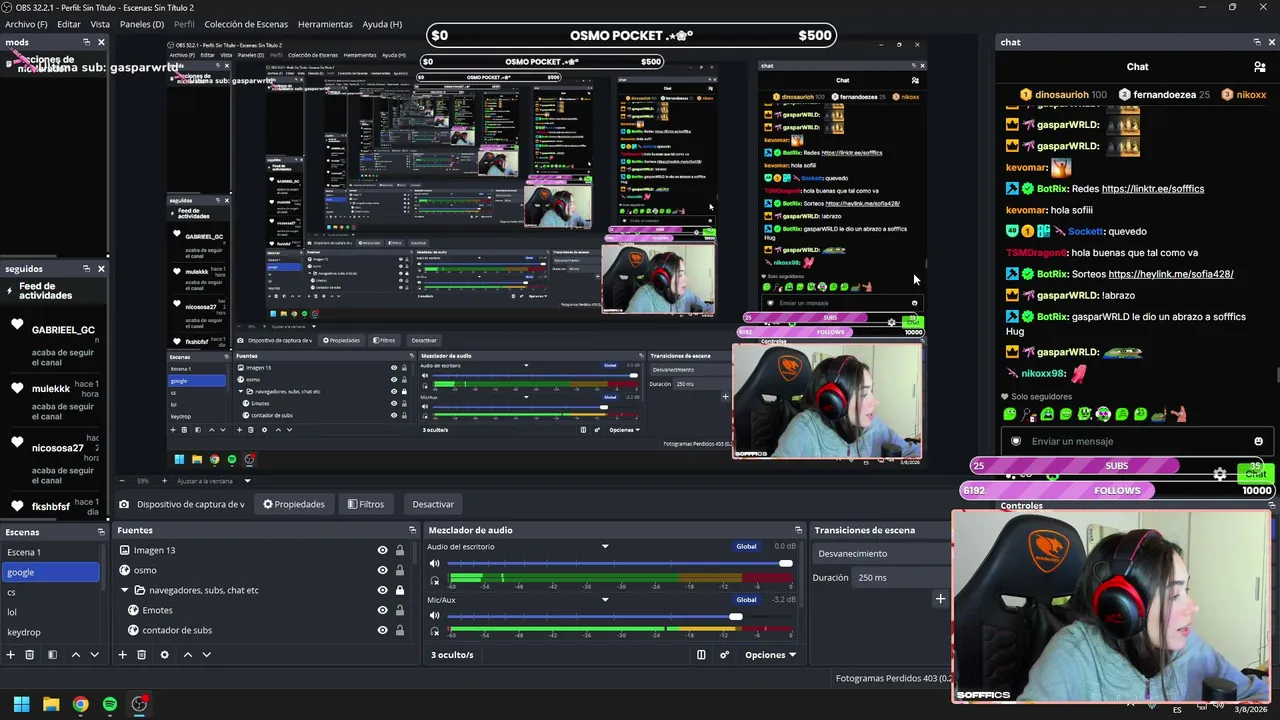Move scene down in Escenas toolbar
Viewport: 1280px width, 720px height.
tap(95, 655)
